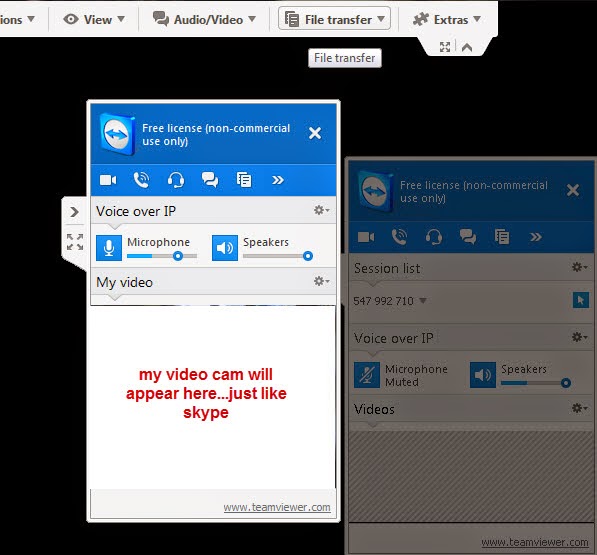The width and height of the screenshot is (597, 555).
Task: Open the Extras menu
Action: 447,19
